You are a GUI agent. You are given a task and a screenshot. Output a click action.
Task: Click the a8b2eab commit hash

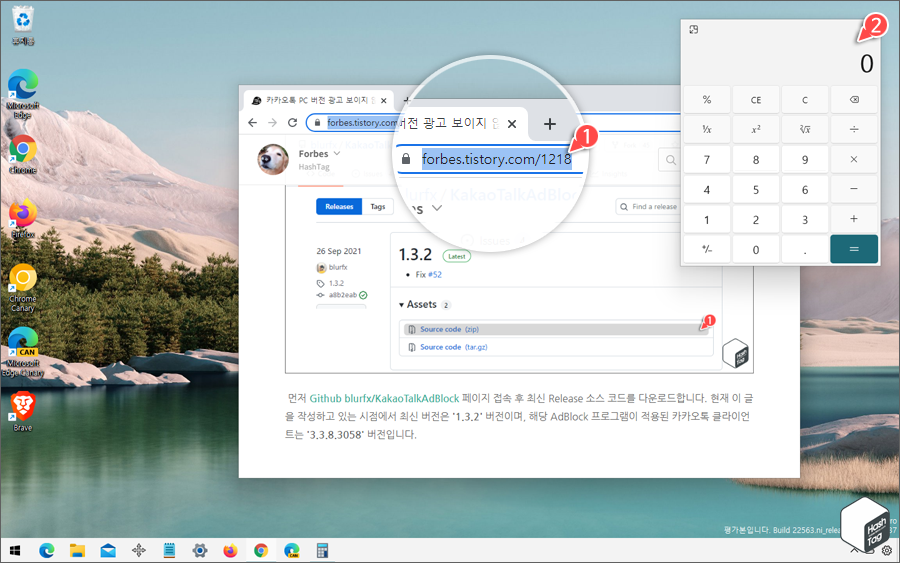tap(343, 295)
